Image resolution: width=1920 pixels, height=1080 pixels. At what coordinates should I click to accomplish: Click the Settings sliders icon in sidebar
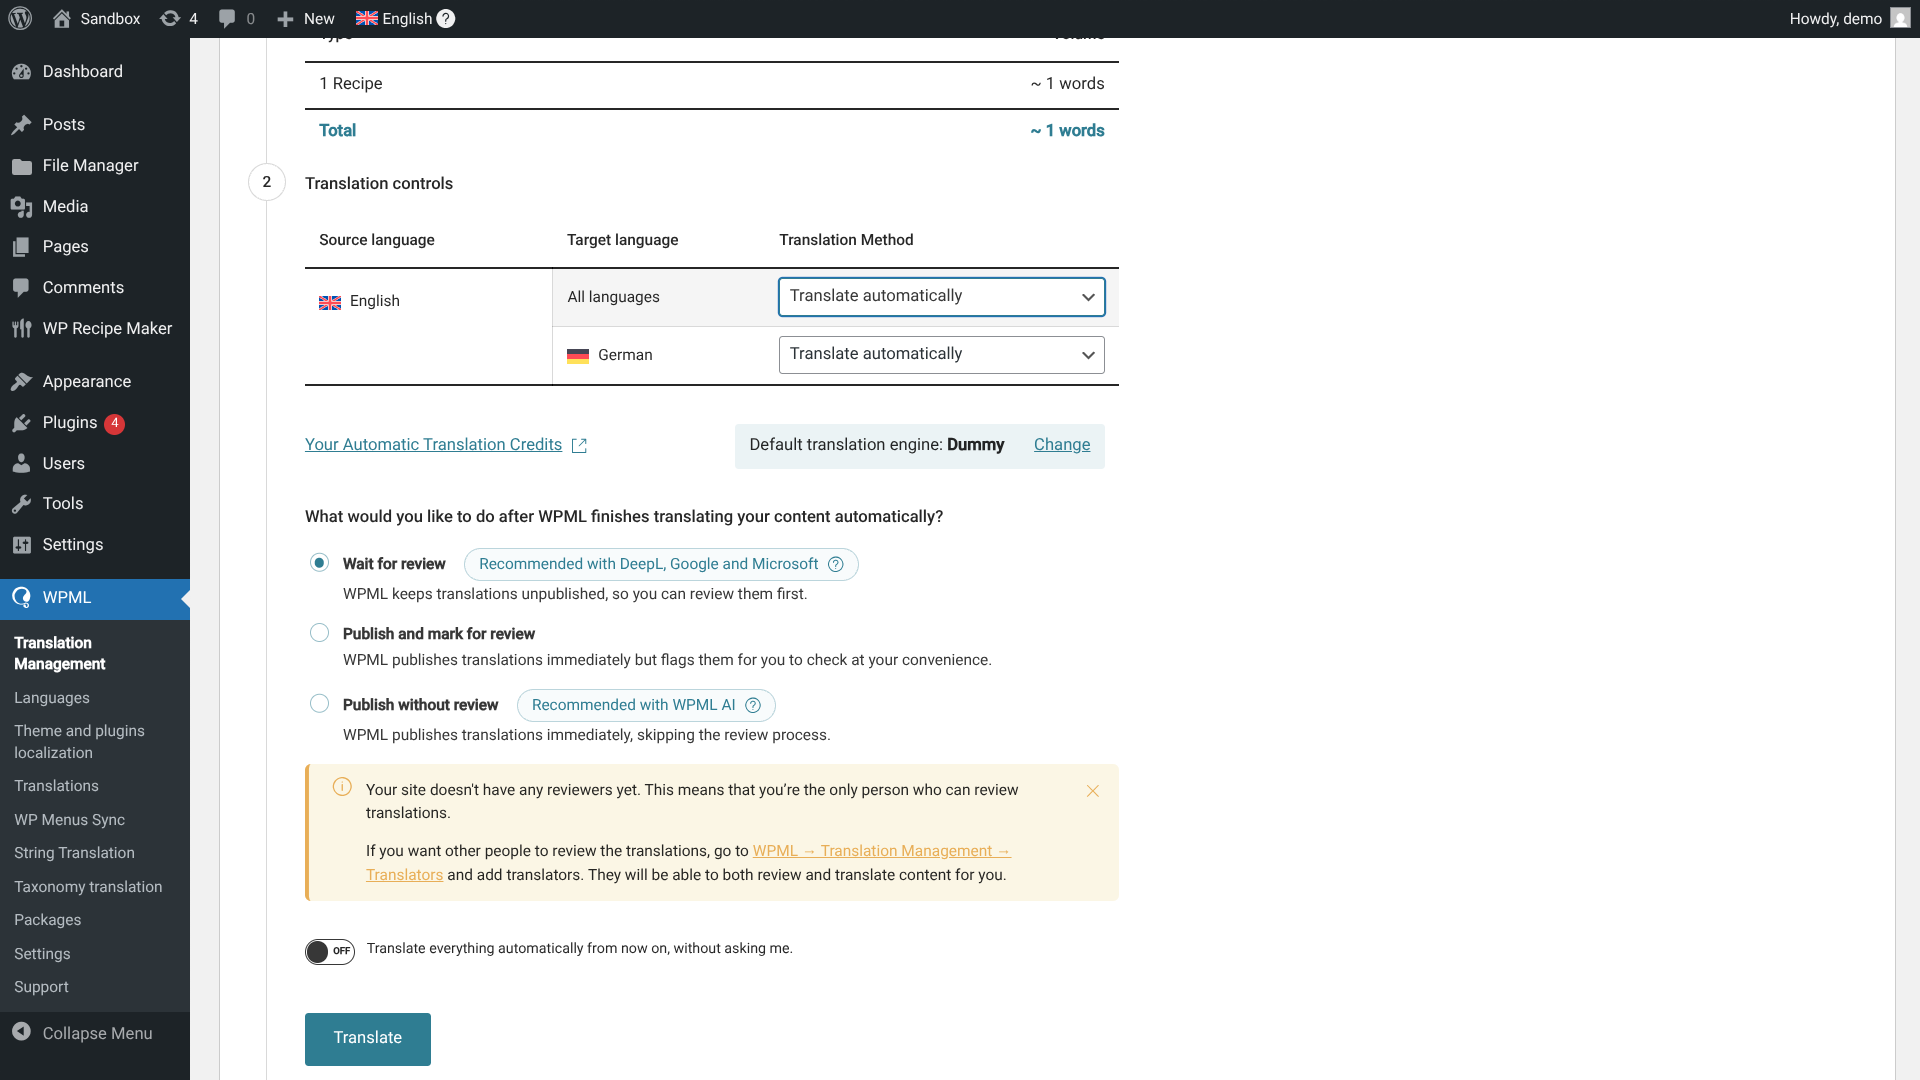click(22, 545)
